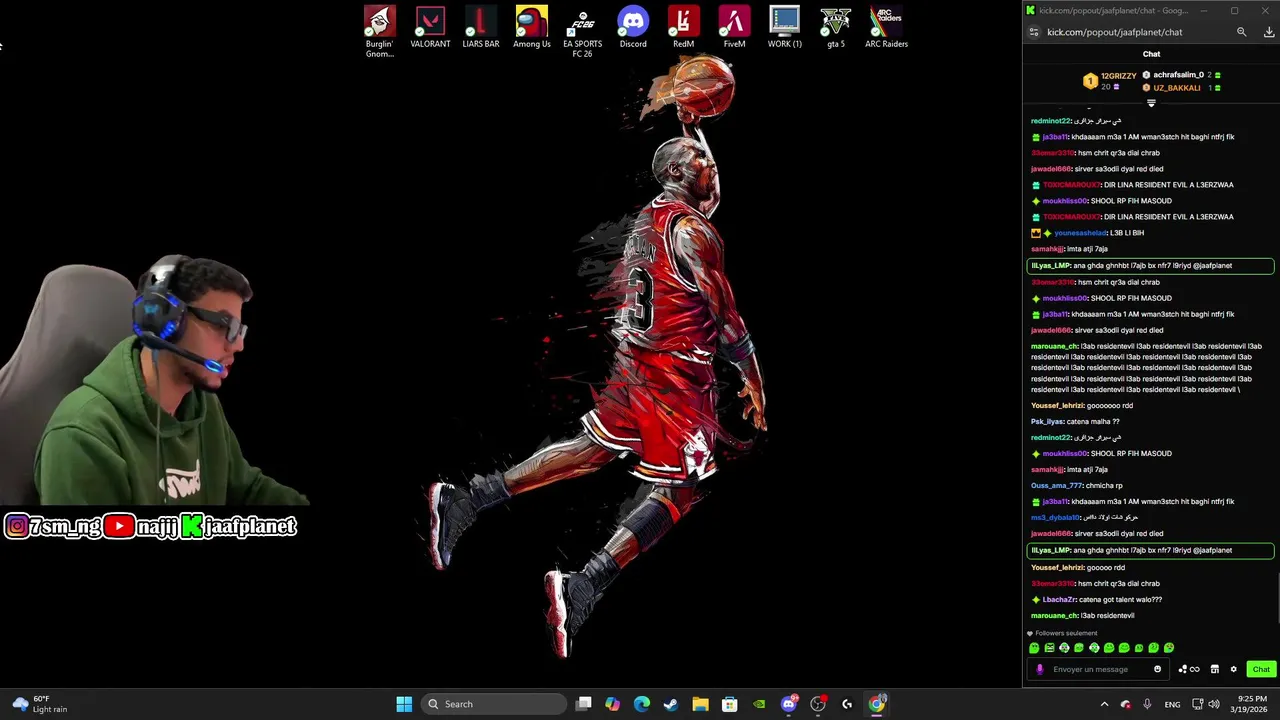Open Copilot from the taskbar
This screenshot has width=1280, height=720.
tap(613, 704)
